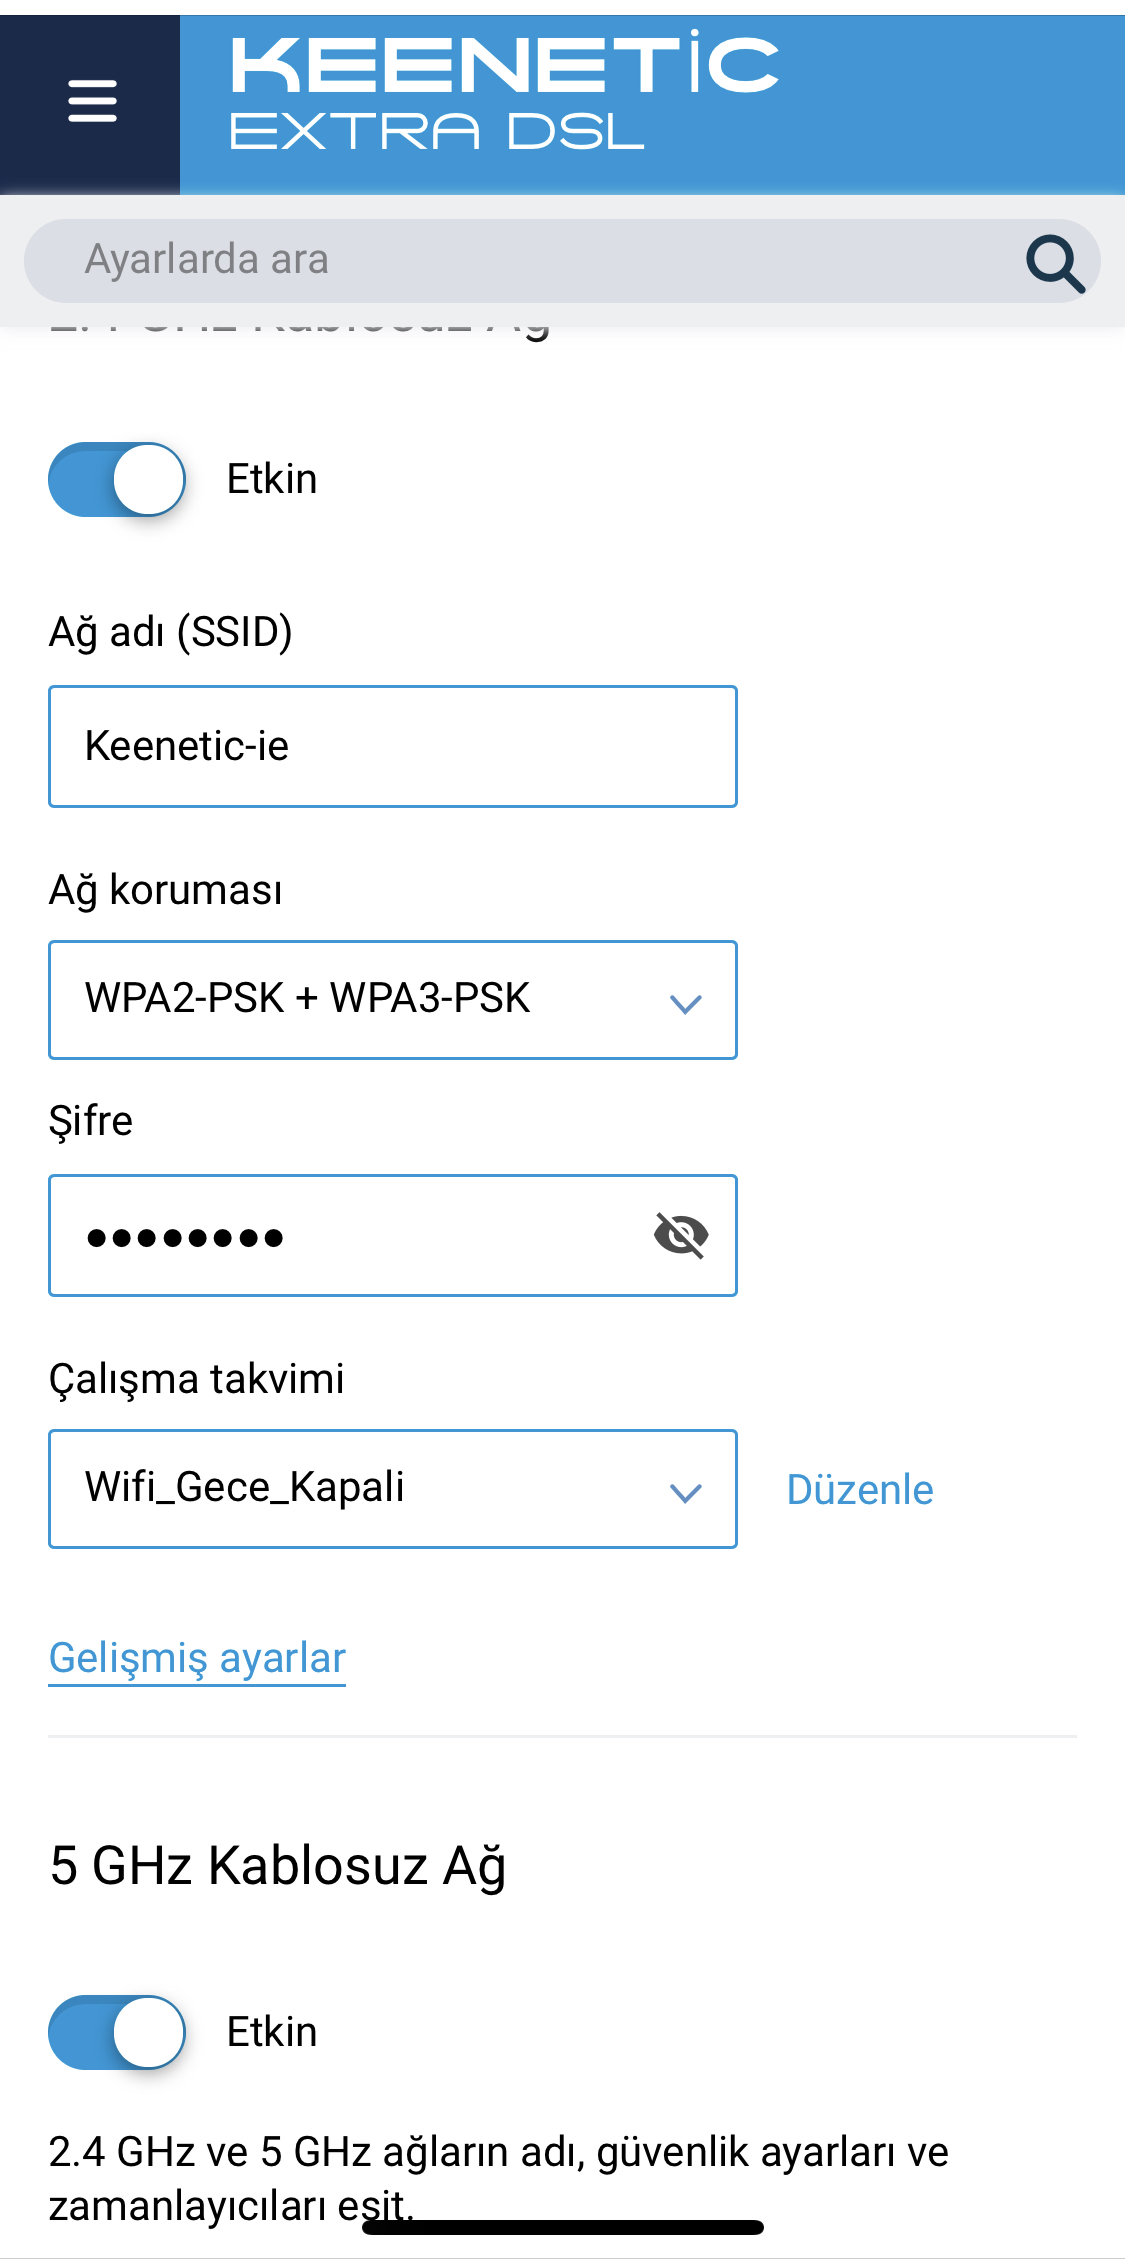This screenshot has width=1125, height=2259.
Task: Disable the 2.4 GHz wireless network toggle
Action: [117, 479]
